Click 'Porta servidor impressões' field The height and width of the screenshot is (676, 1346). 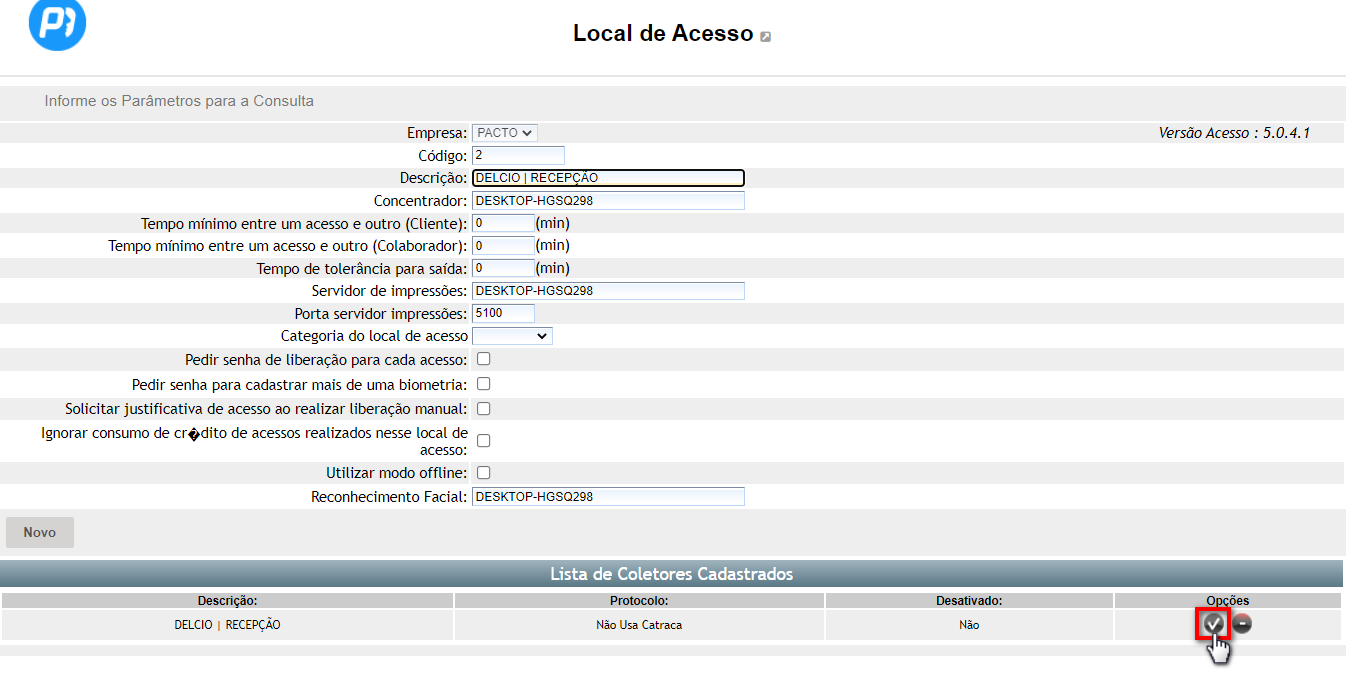coord(503,313)
